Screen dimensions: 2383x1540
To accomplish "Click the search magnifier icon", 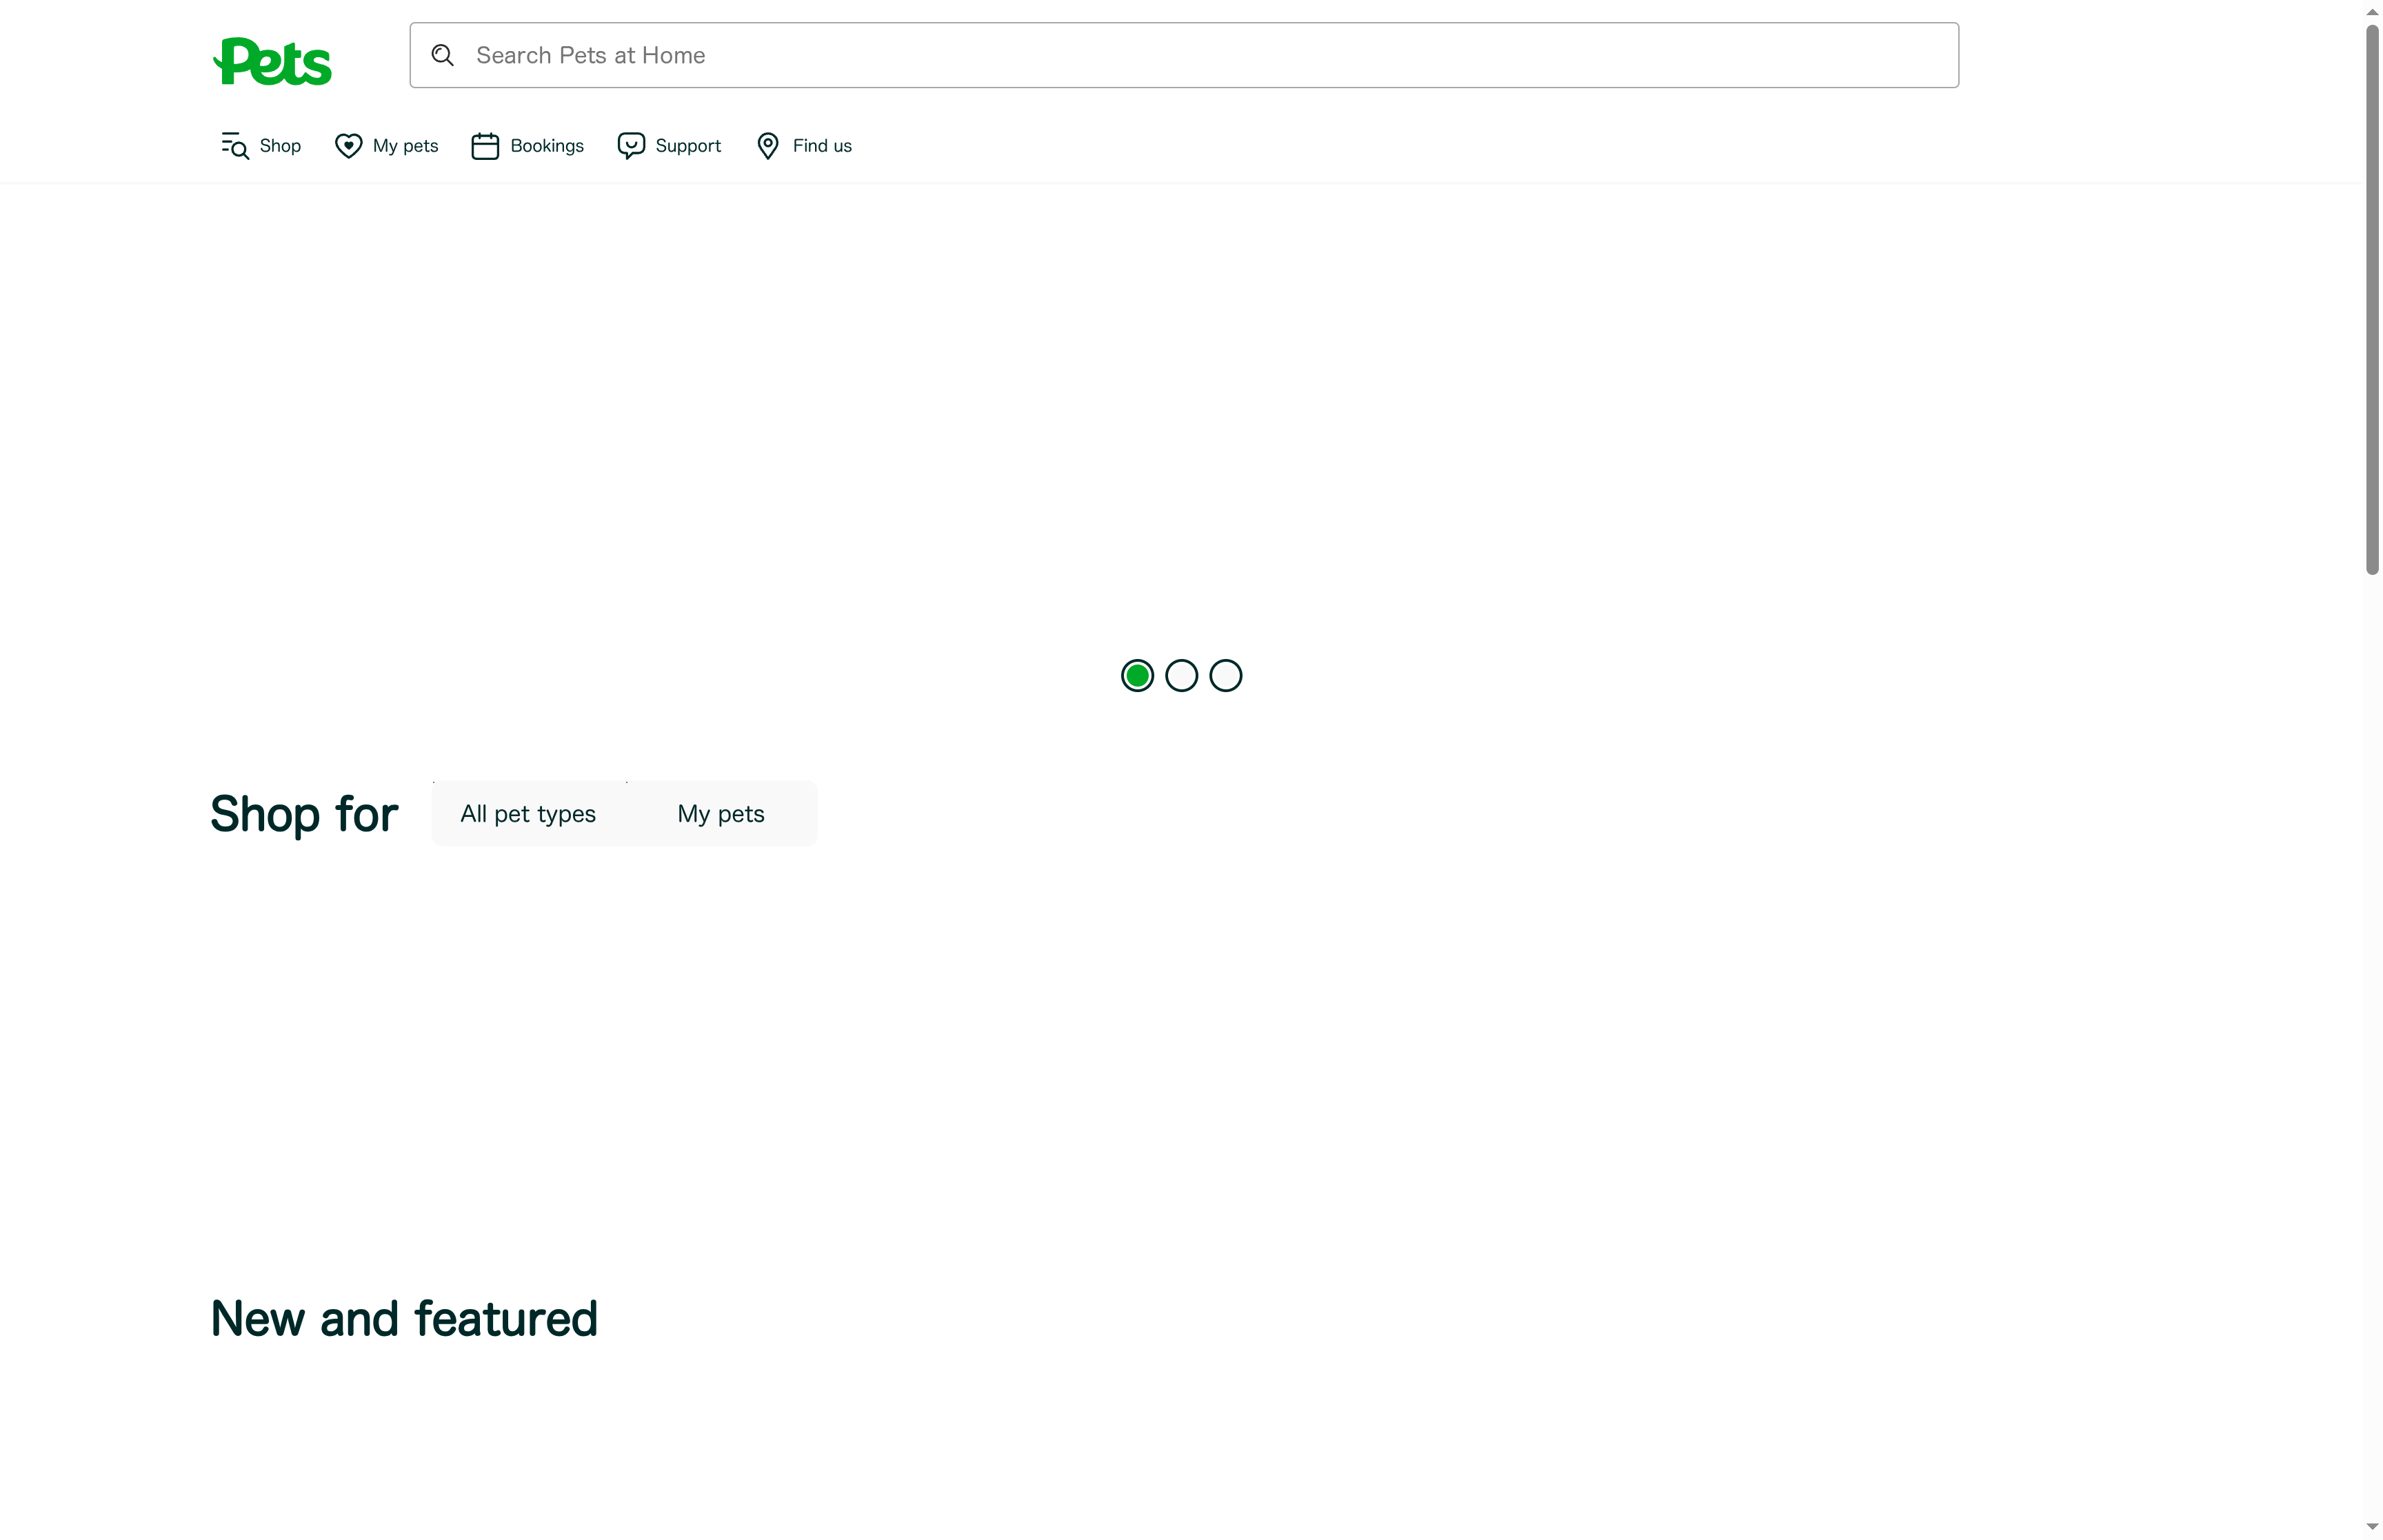I will tap(443, 55).
